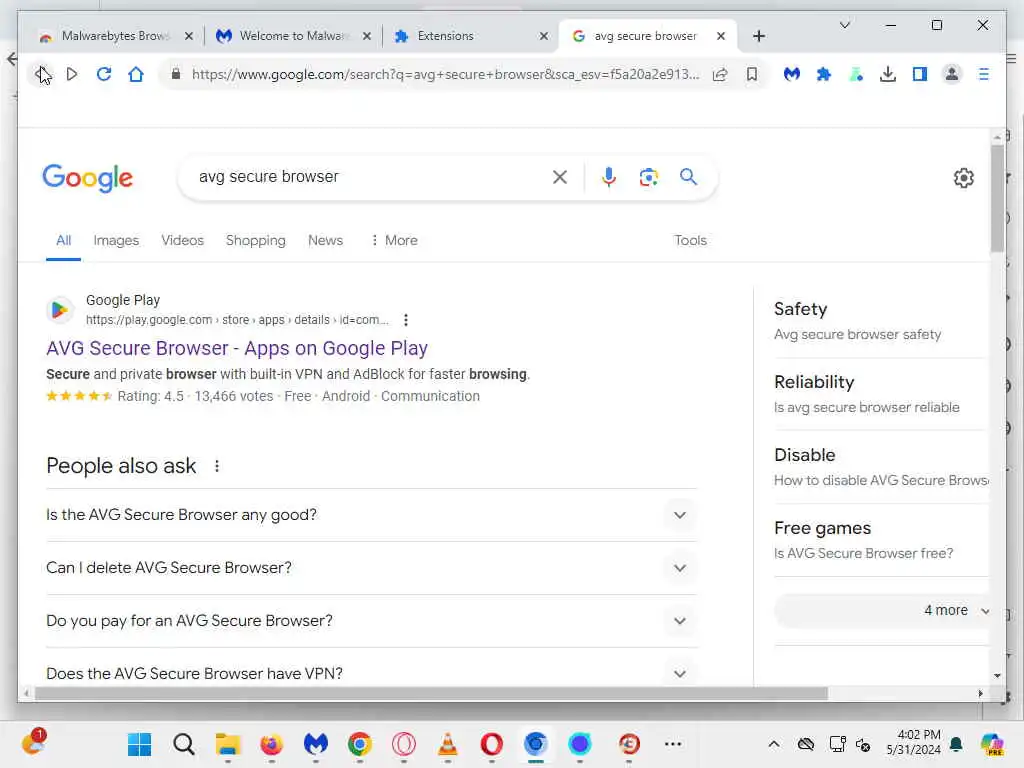The width and height of the screenshot is (1024, 768).
Task: Search by image with Lens icon
Action: [648, 177]
